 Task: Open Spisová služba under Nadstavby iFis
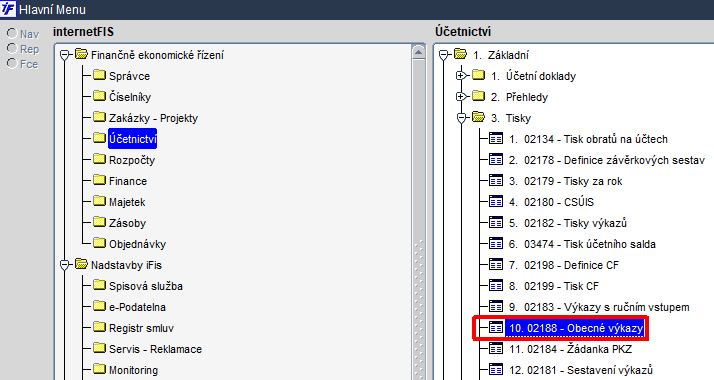(x=146, y=286)
